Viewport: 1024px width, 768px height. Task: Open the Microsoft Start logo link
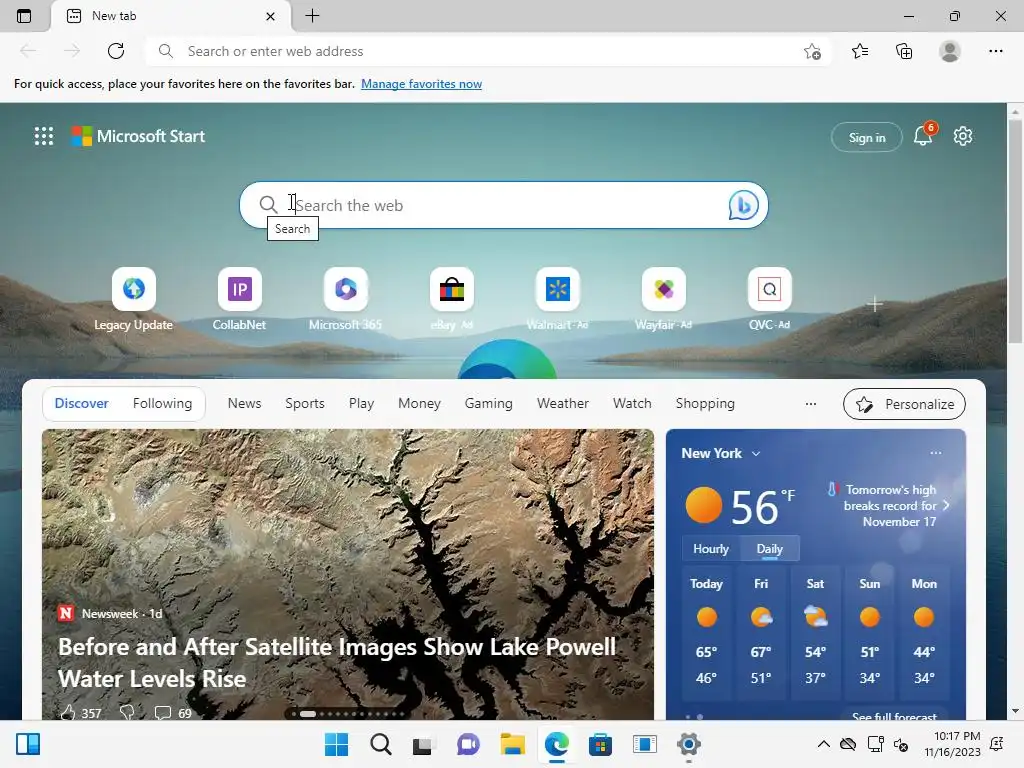tap(138, 136)
